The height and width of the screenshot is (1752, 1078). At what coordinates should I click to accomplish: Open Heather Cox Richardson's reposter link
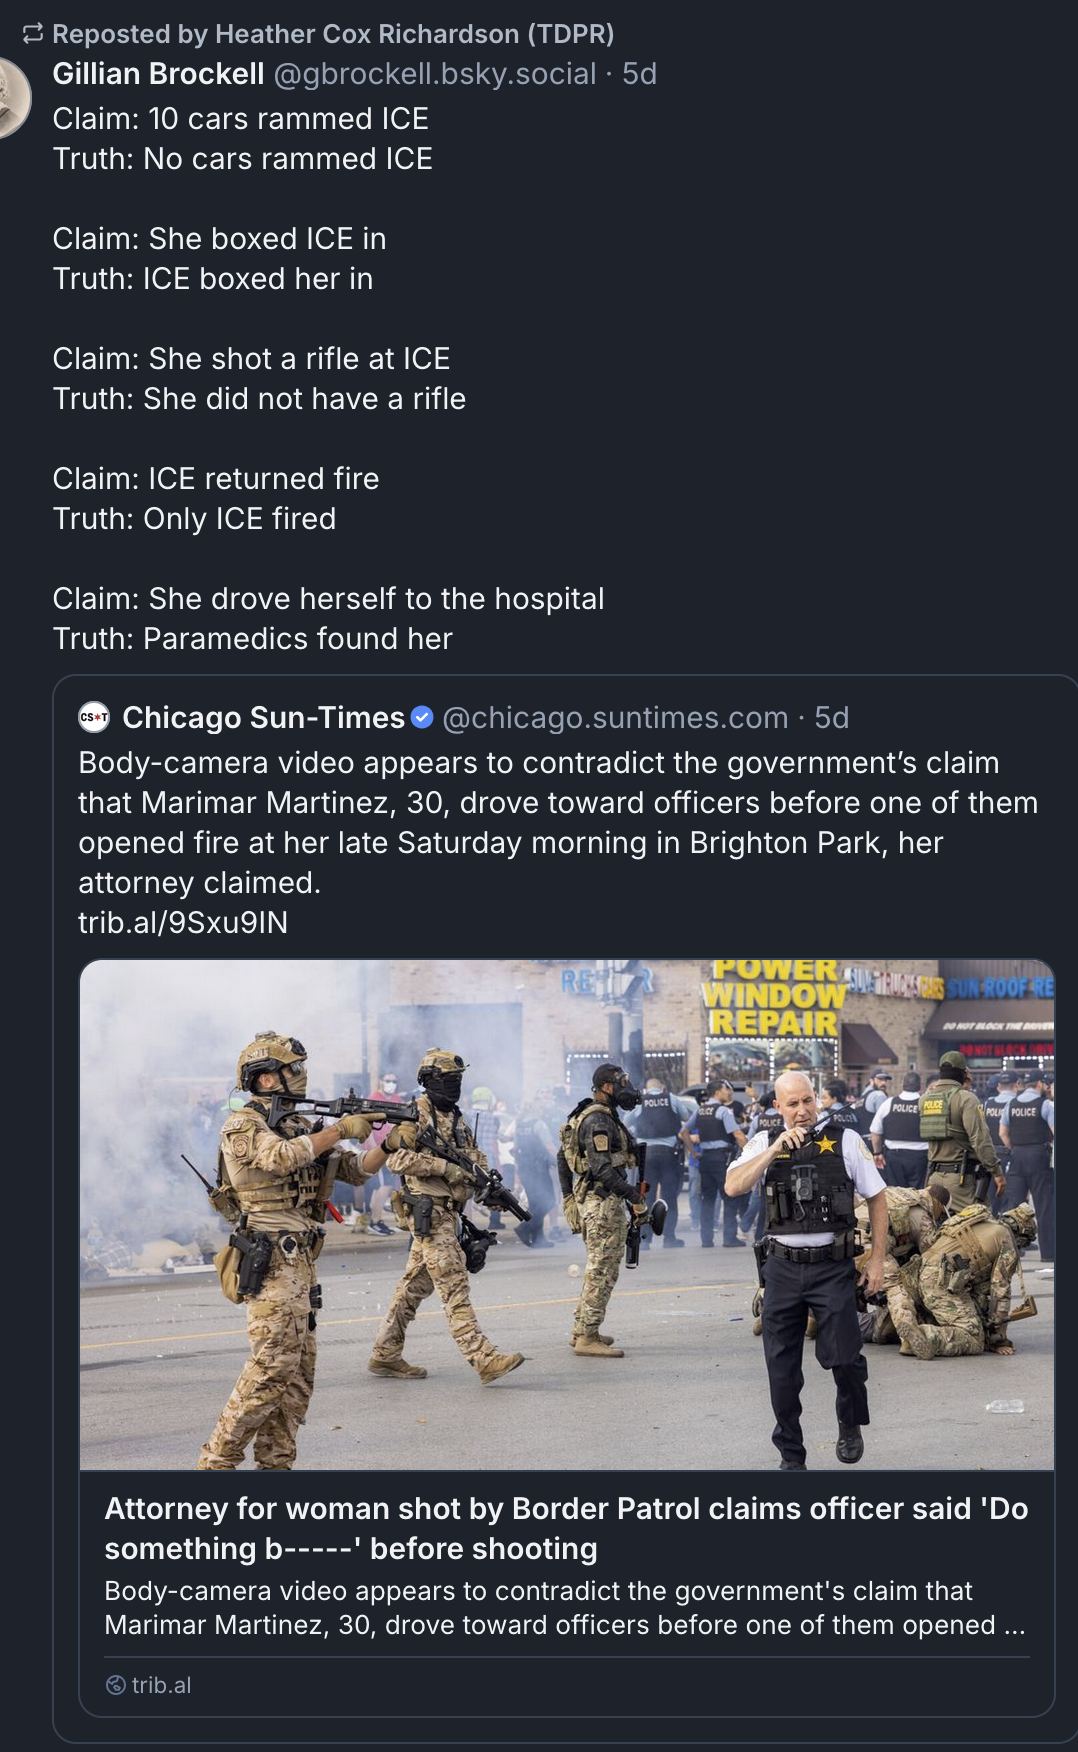(x=333, y=34)
